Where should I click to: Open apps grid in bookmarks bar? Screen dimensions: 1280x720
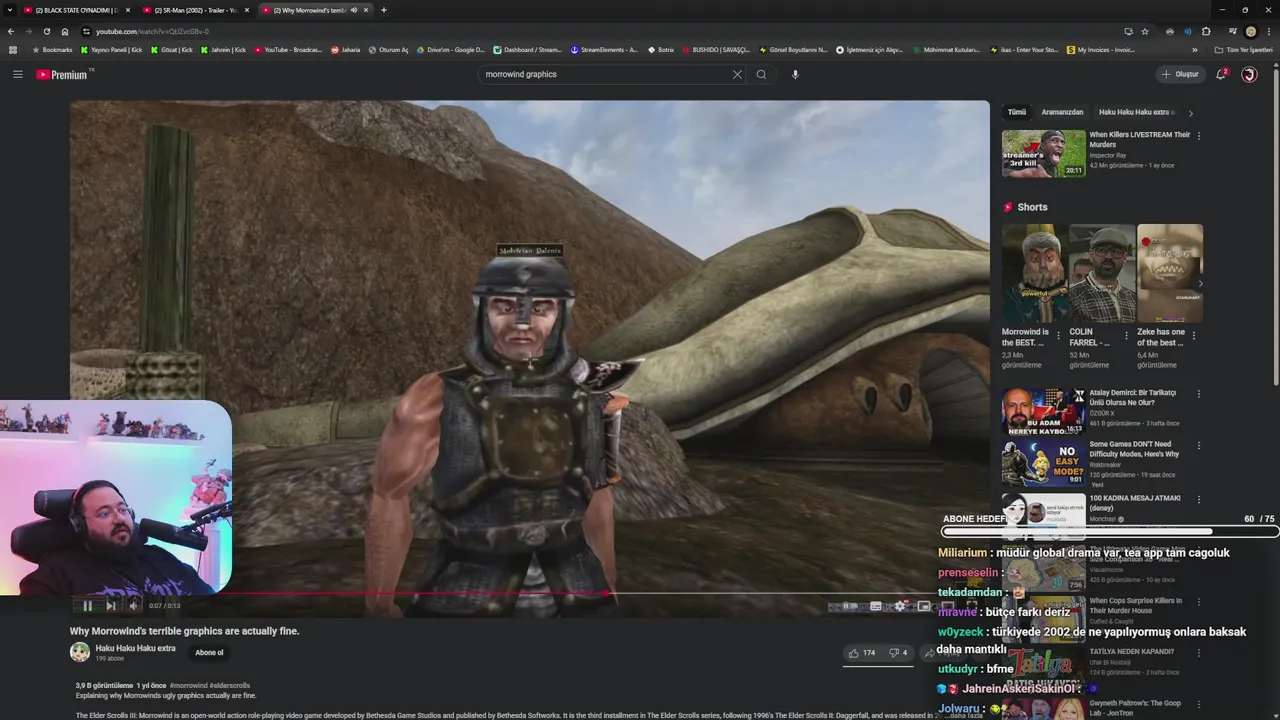[13, 49]
